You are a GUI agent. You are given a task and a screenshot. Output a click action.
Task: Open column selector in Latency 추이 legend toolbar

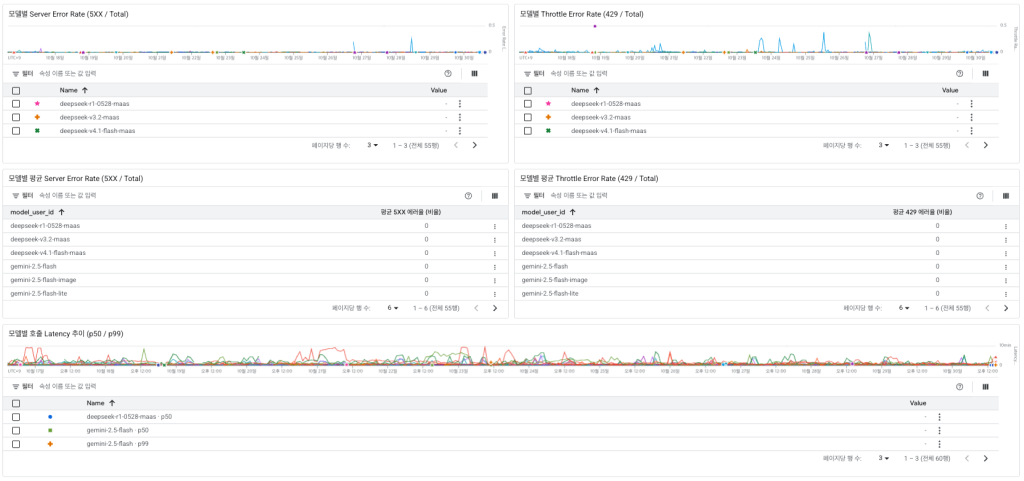[985, 386]
